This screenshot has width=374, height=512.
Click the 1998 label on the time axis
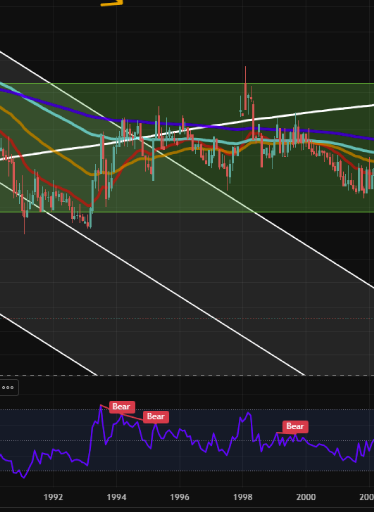click(x=243, y=497)
